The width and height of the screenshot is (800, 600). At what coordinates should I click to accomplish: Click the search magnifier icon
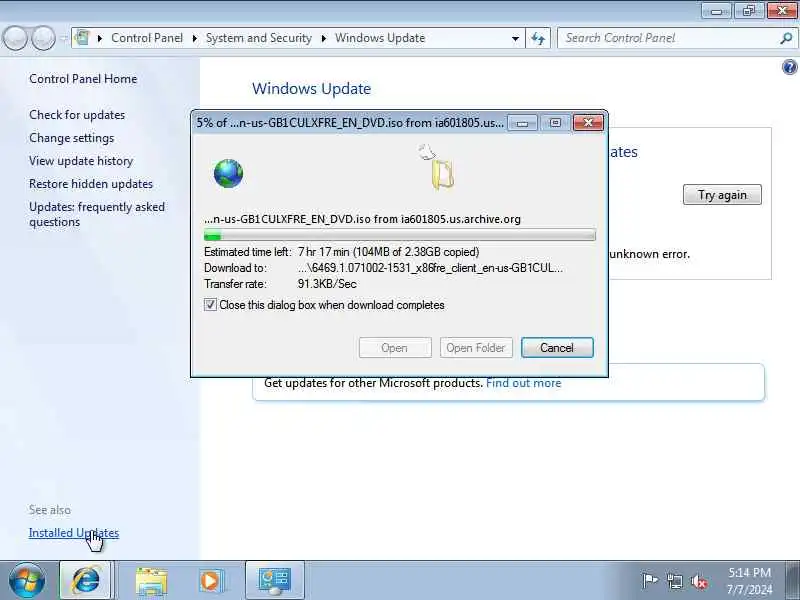point(786,38)
